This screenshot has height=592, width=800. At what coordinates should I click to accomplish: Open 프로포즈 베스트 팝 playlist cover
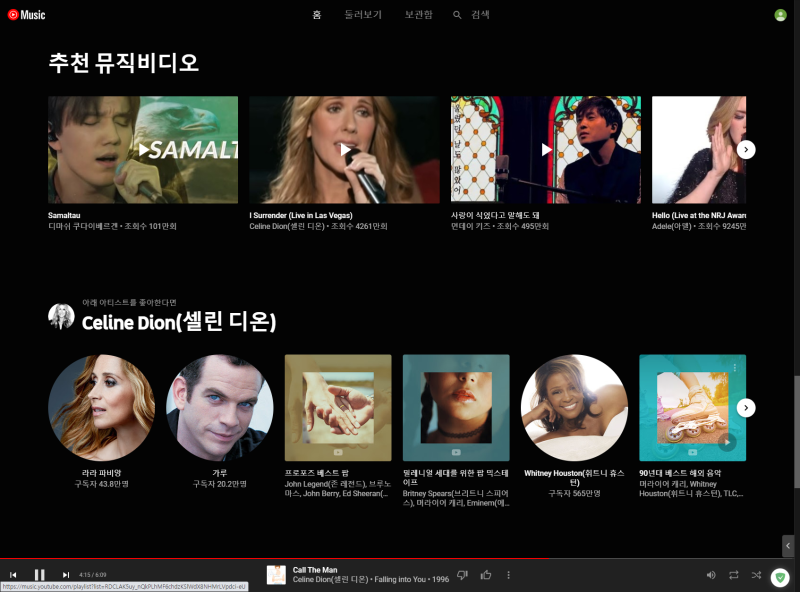pyautogui.click(x=338, y=408)
